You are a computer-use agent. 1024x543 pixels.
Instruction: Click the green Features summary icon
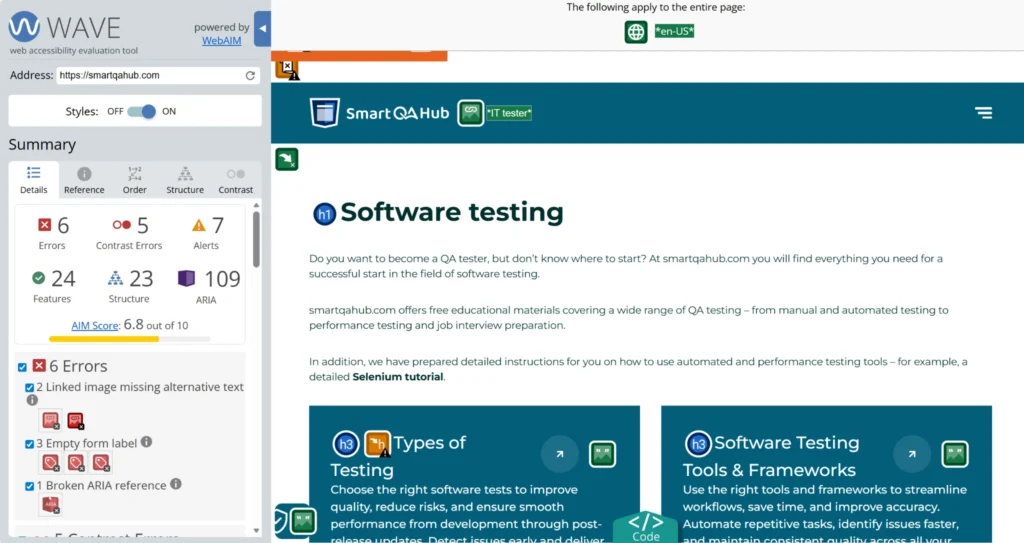tap(39, 278)
